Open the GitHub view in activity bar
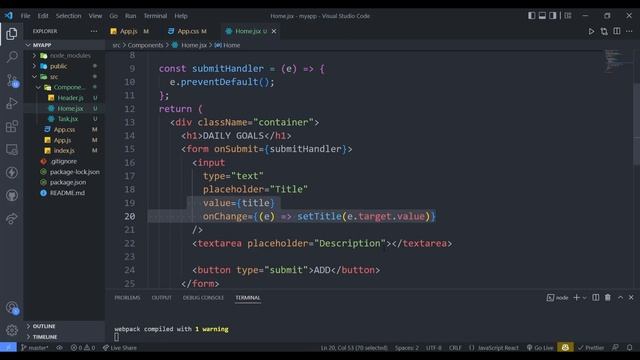This screenshot has height=360, width=640. pyautogui.click(x=11, y=196)
